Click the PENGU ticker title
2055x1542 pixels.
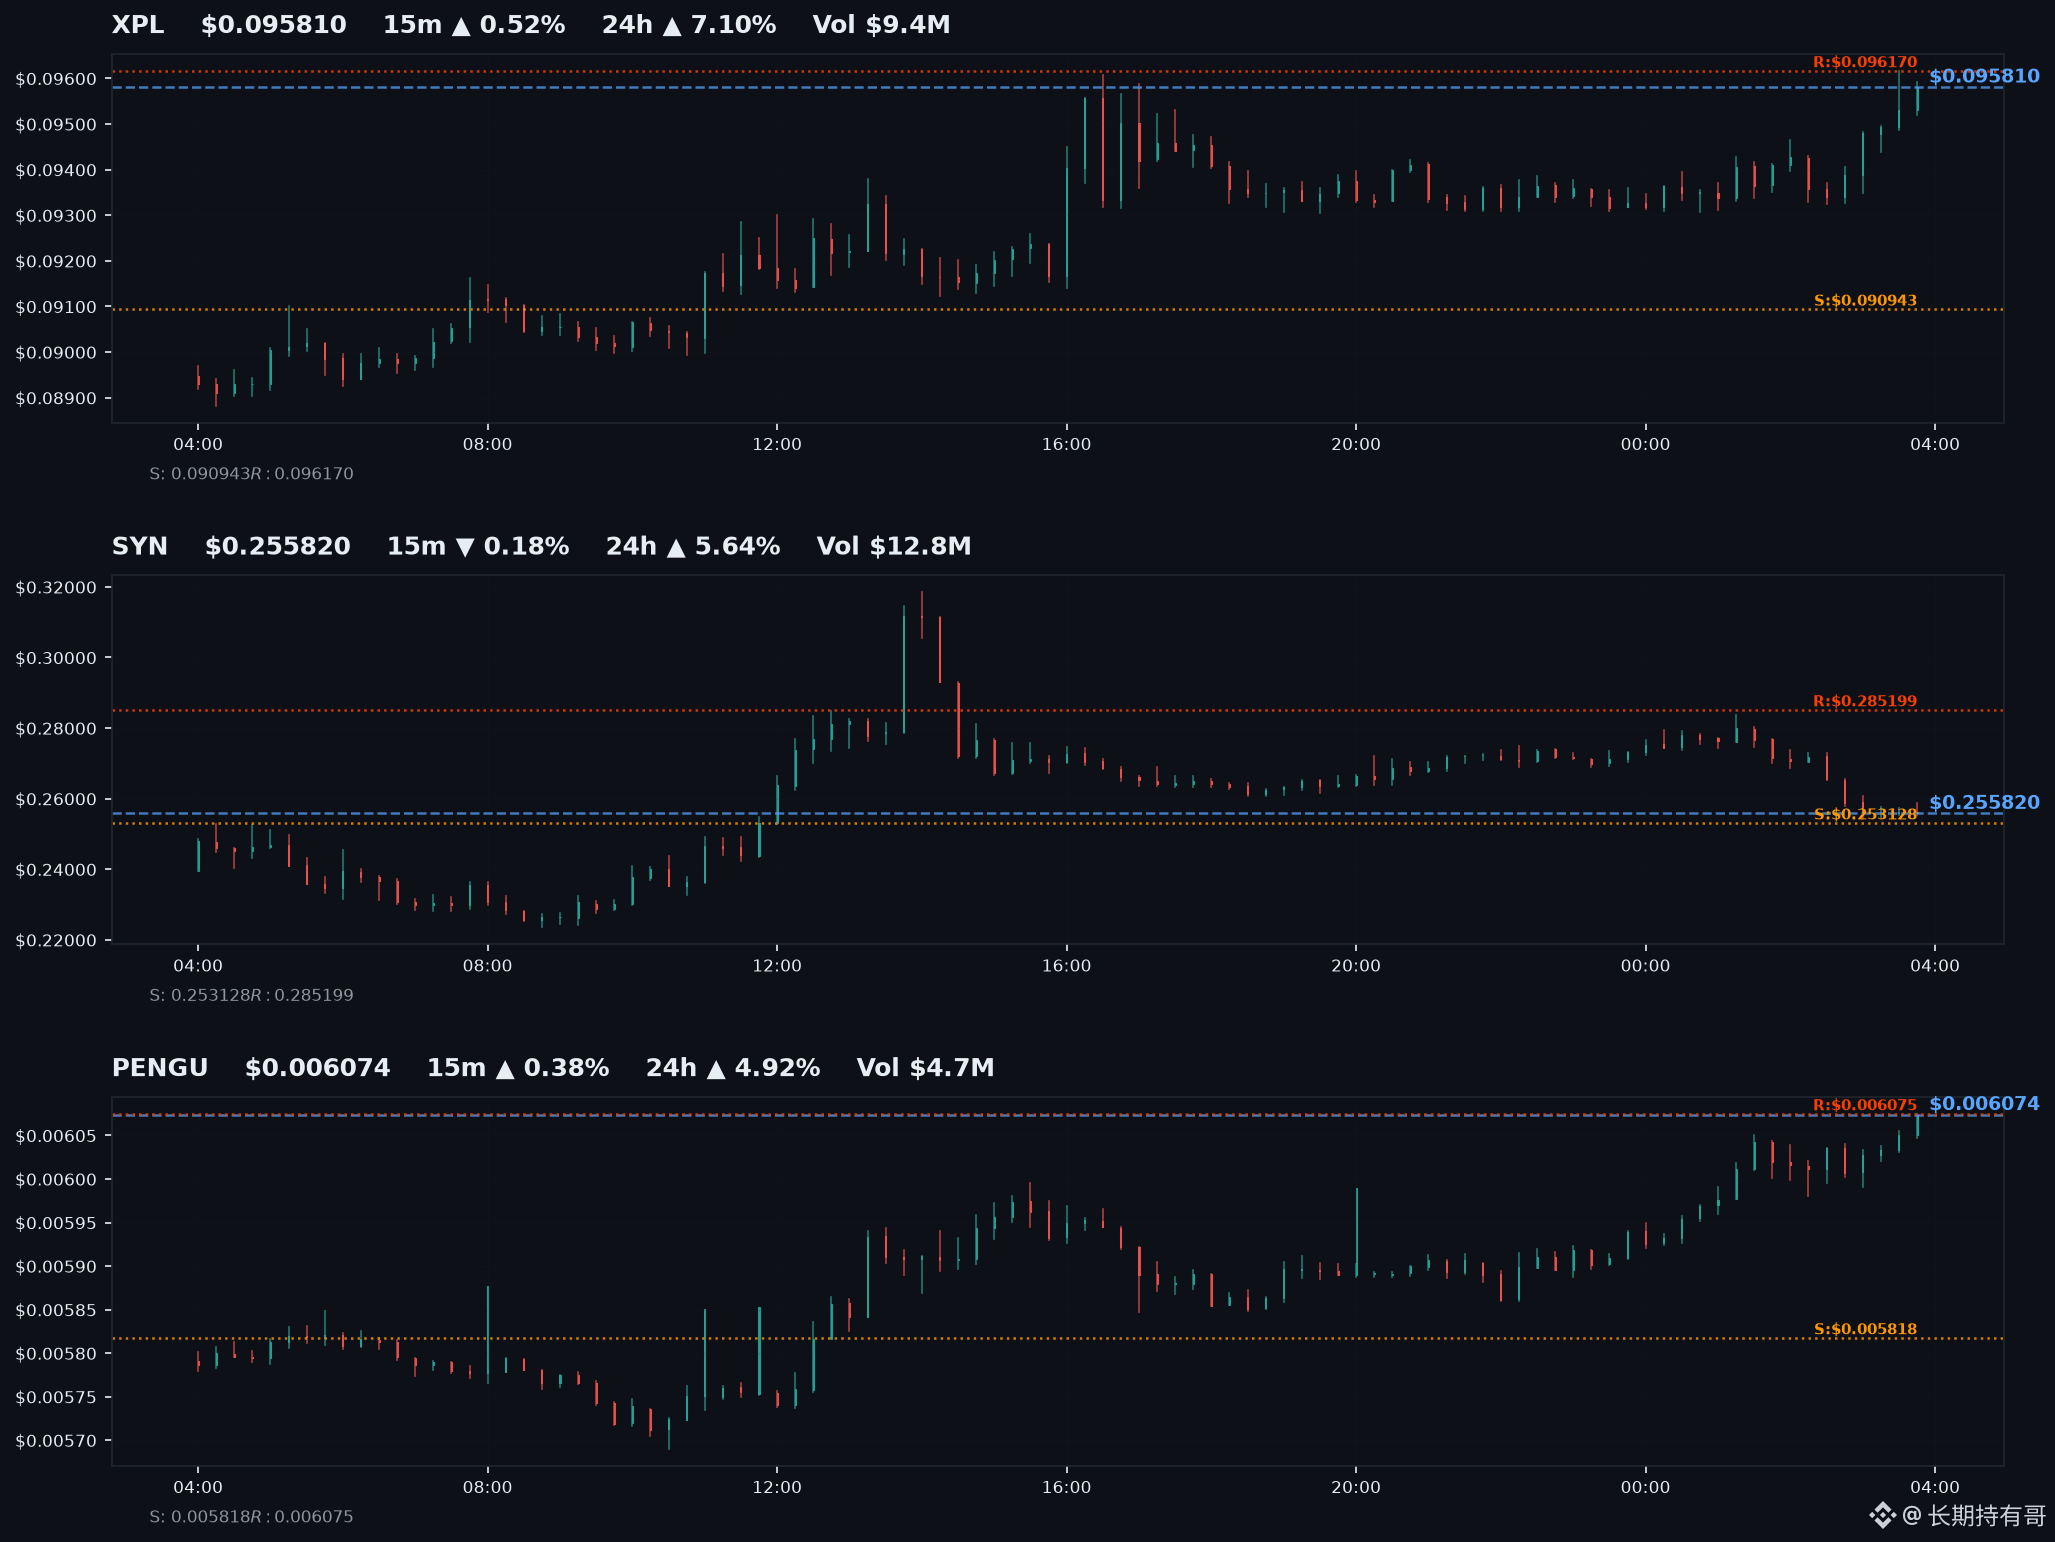(160, 1068)
